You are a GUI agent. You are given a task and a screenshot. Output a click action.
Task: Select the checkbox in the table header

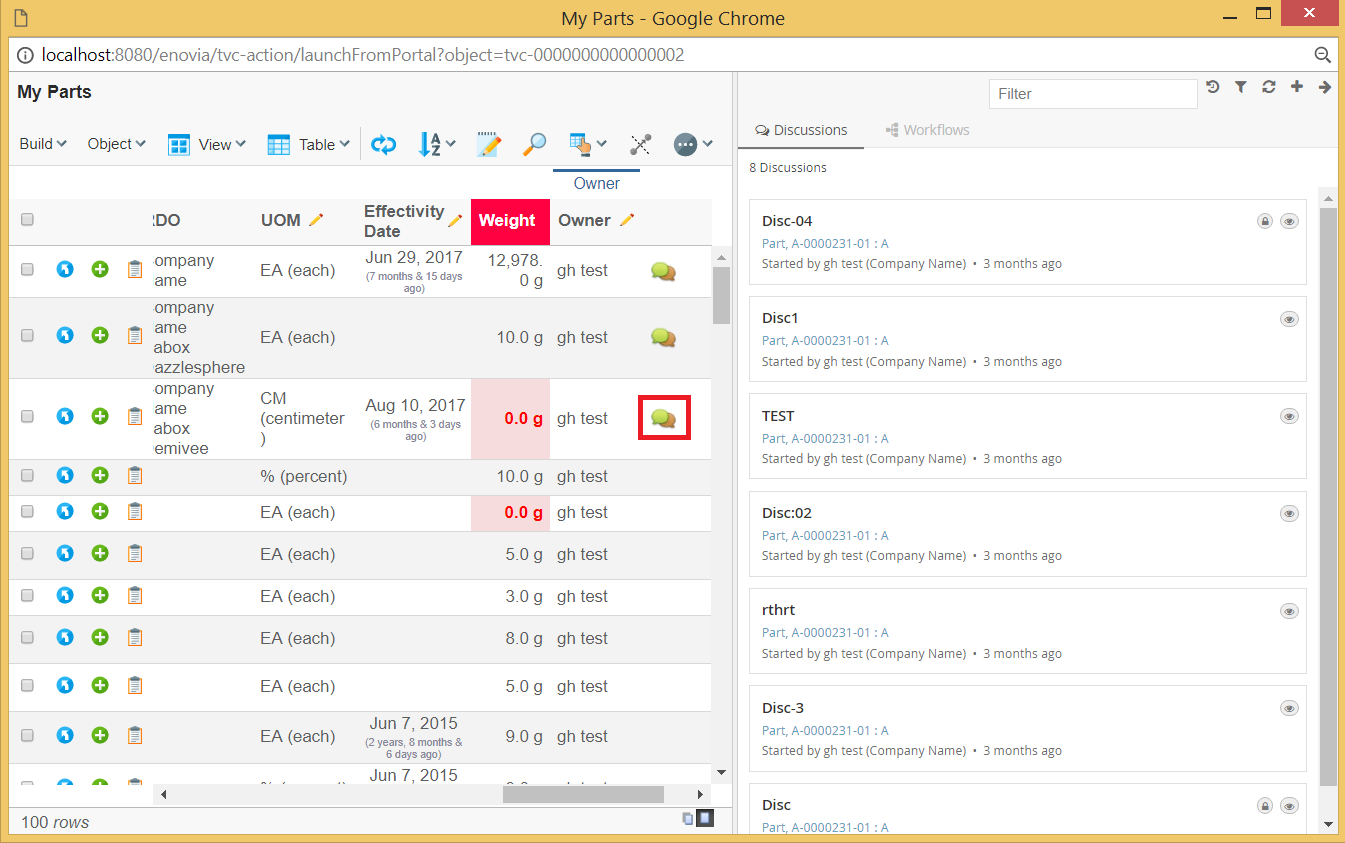click(27, 219)
